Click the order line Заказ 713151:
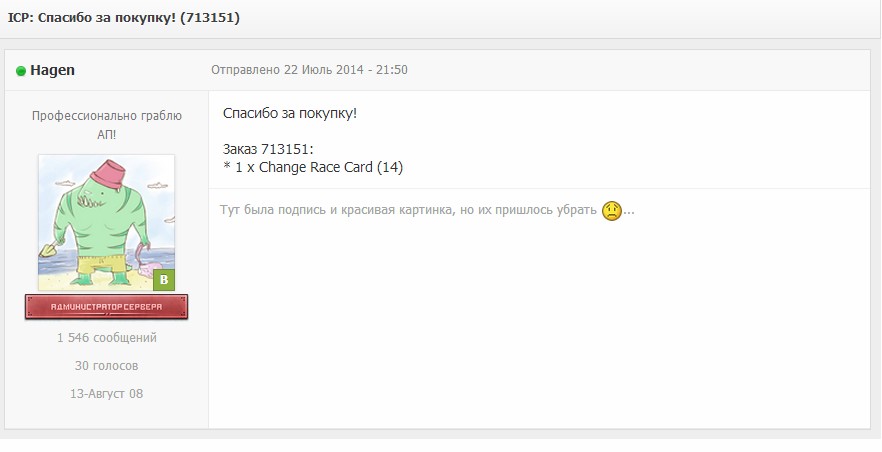Screen dimensions: 882x452 [268, 150]
